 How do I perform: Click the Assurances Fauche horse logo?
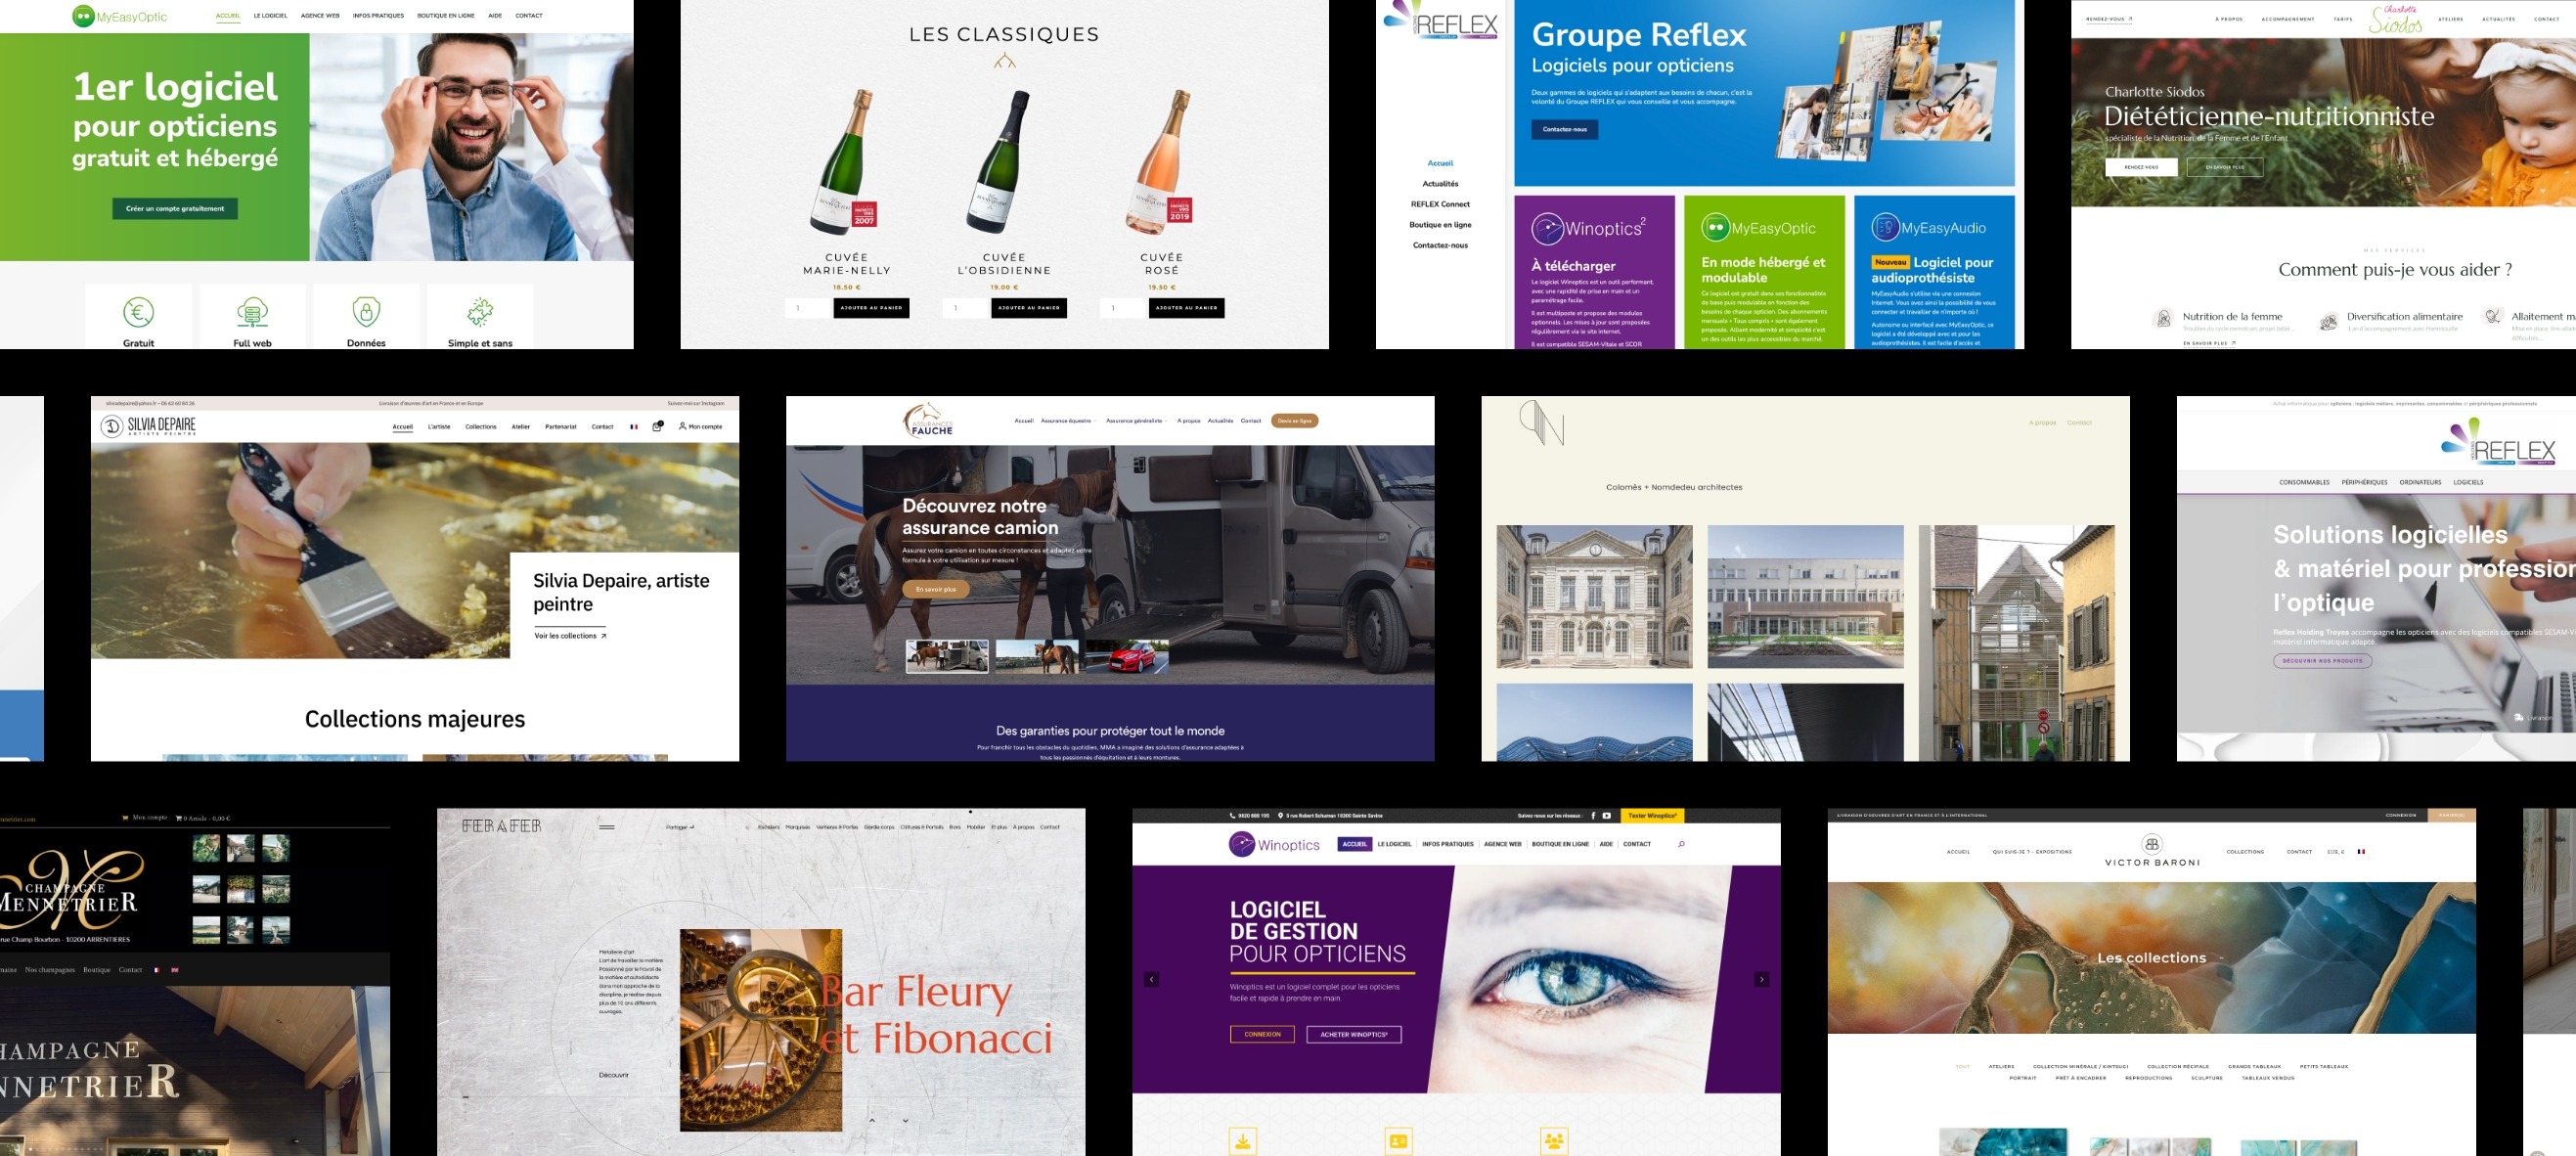coord(929,420)
